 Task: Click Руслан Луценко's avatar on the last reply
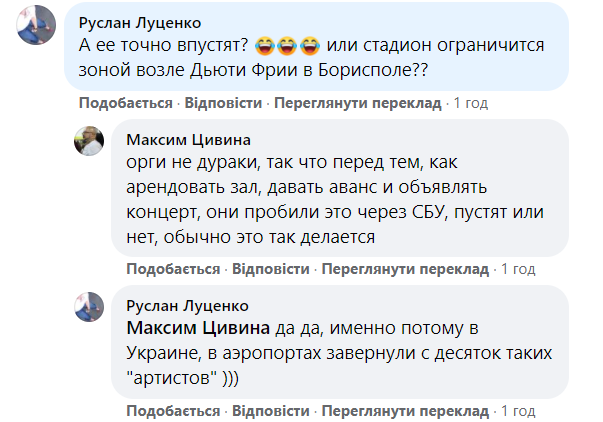90,307
